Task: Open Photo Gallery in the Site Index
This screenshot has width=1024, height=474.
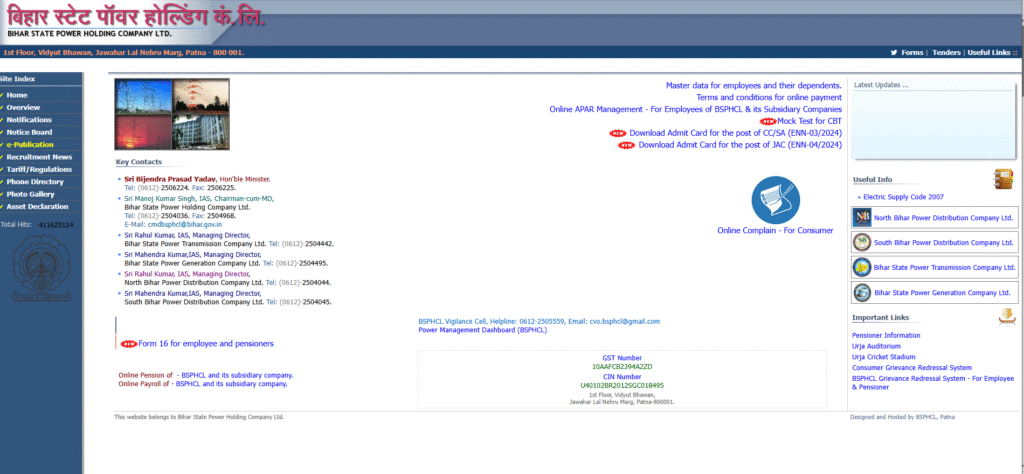Action: click(x=31, y=195)
